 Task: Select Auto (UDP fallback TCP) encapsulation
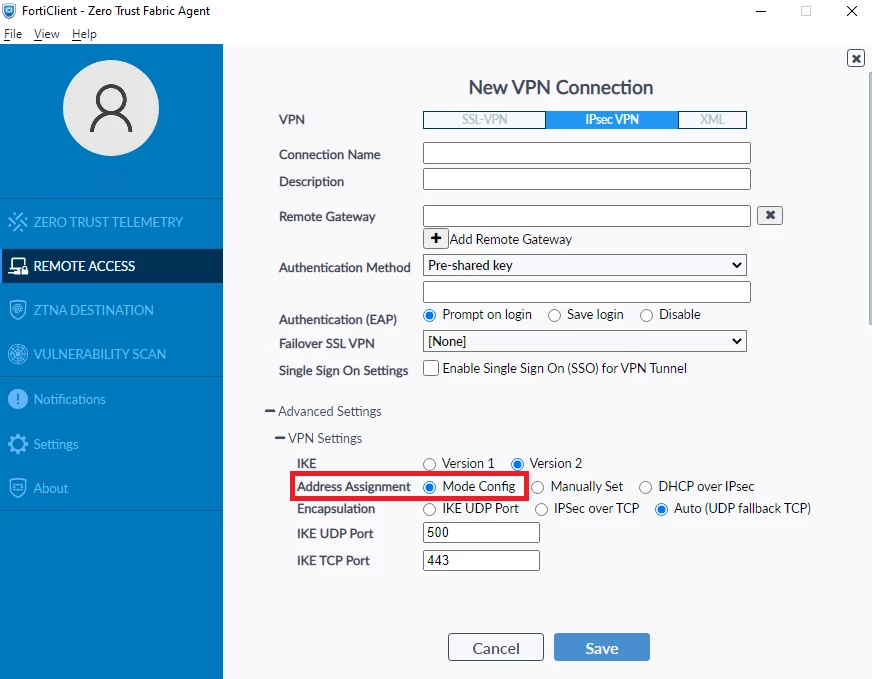[661, 509]
